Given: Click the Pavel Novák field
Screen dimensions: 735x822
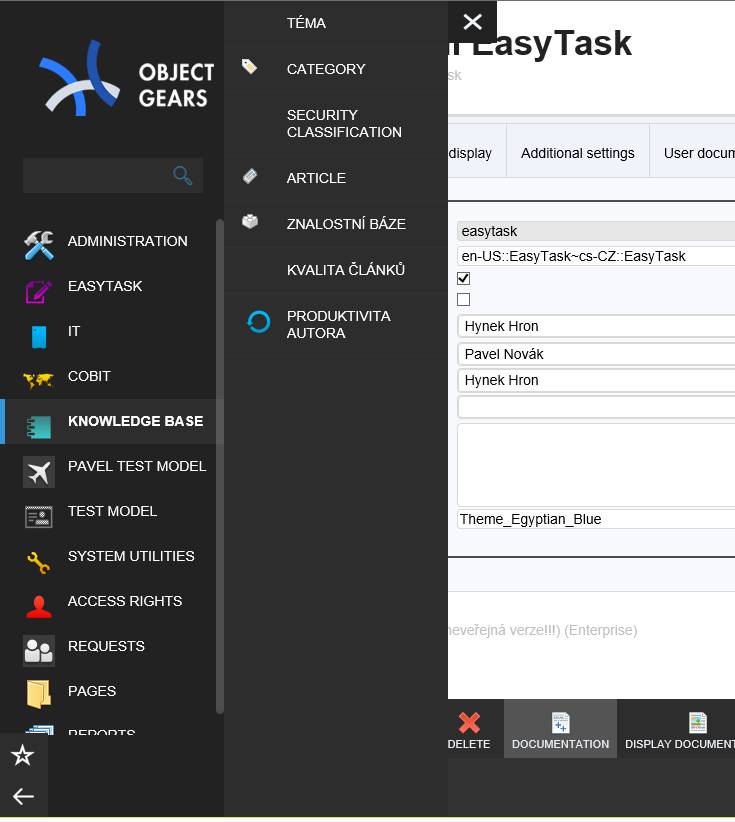Looking at the screenshot, I should pos(596,354).
